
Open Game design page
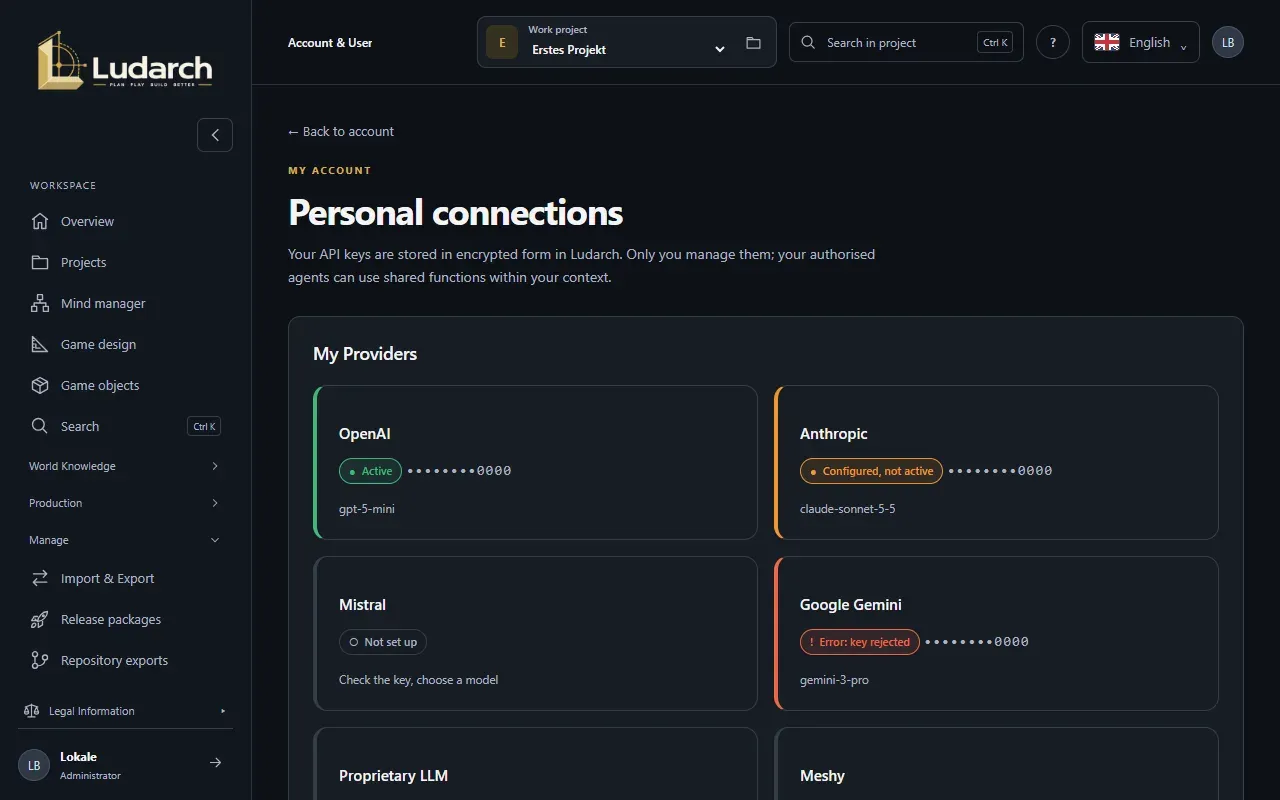tap(125, 344)
